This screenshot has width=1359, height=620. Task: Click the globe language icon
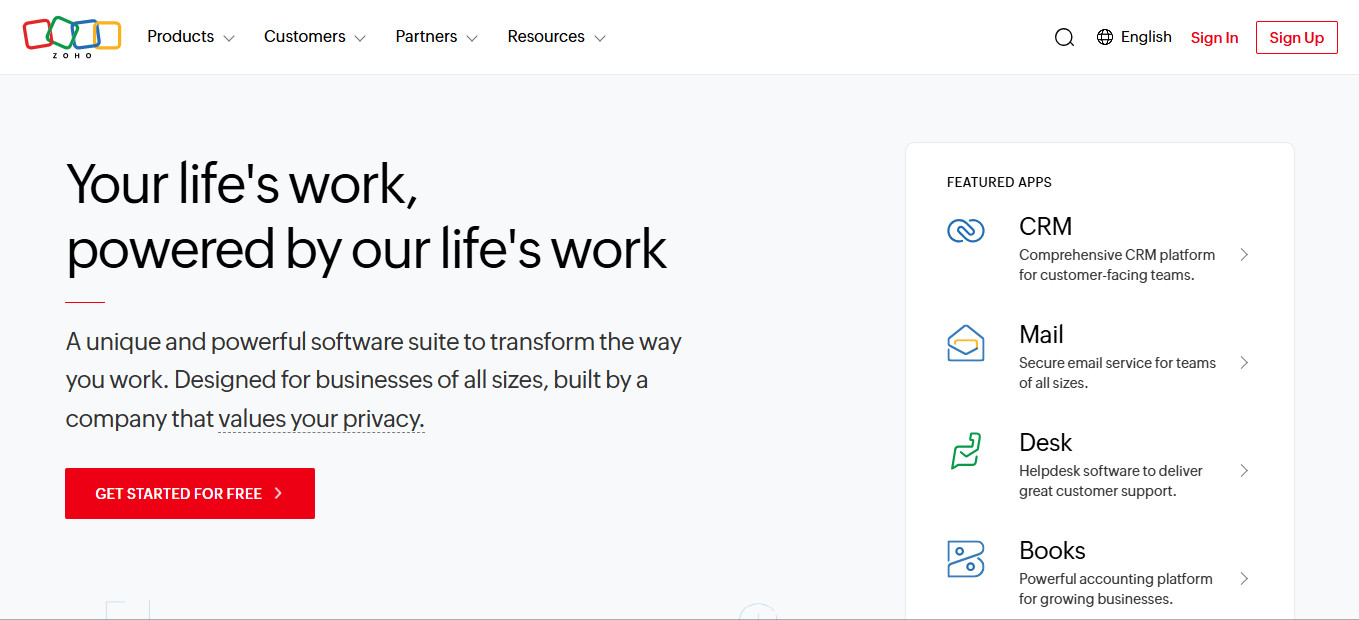click(x=1104, y=36)
